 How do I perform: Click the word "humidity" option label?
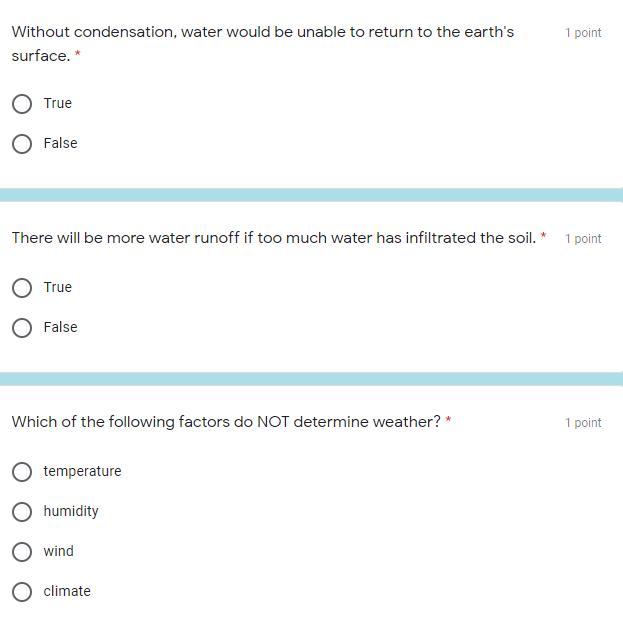tap(71, 511)
